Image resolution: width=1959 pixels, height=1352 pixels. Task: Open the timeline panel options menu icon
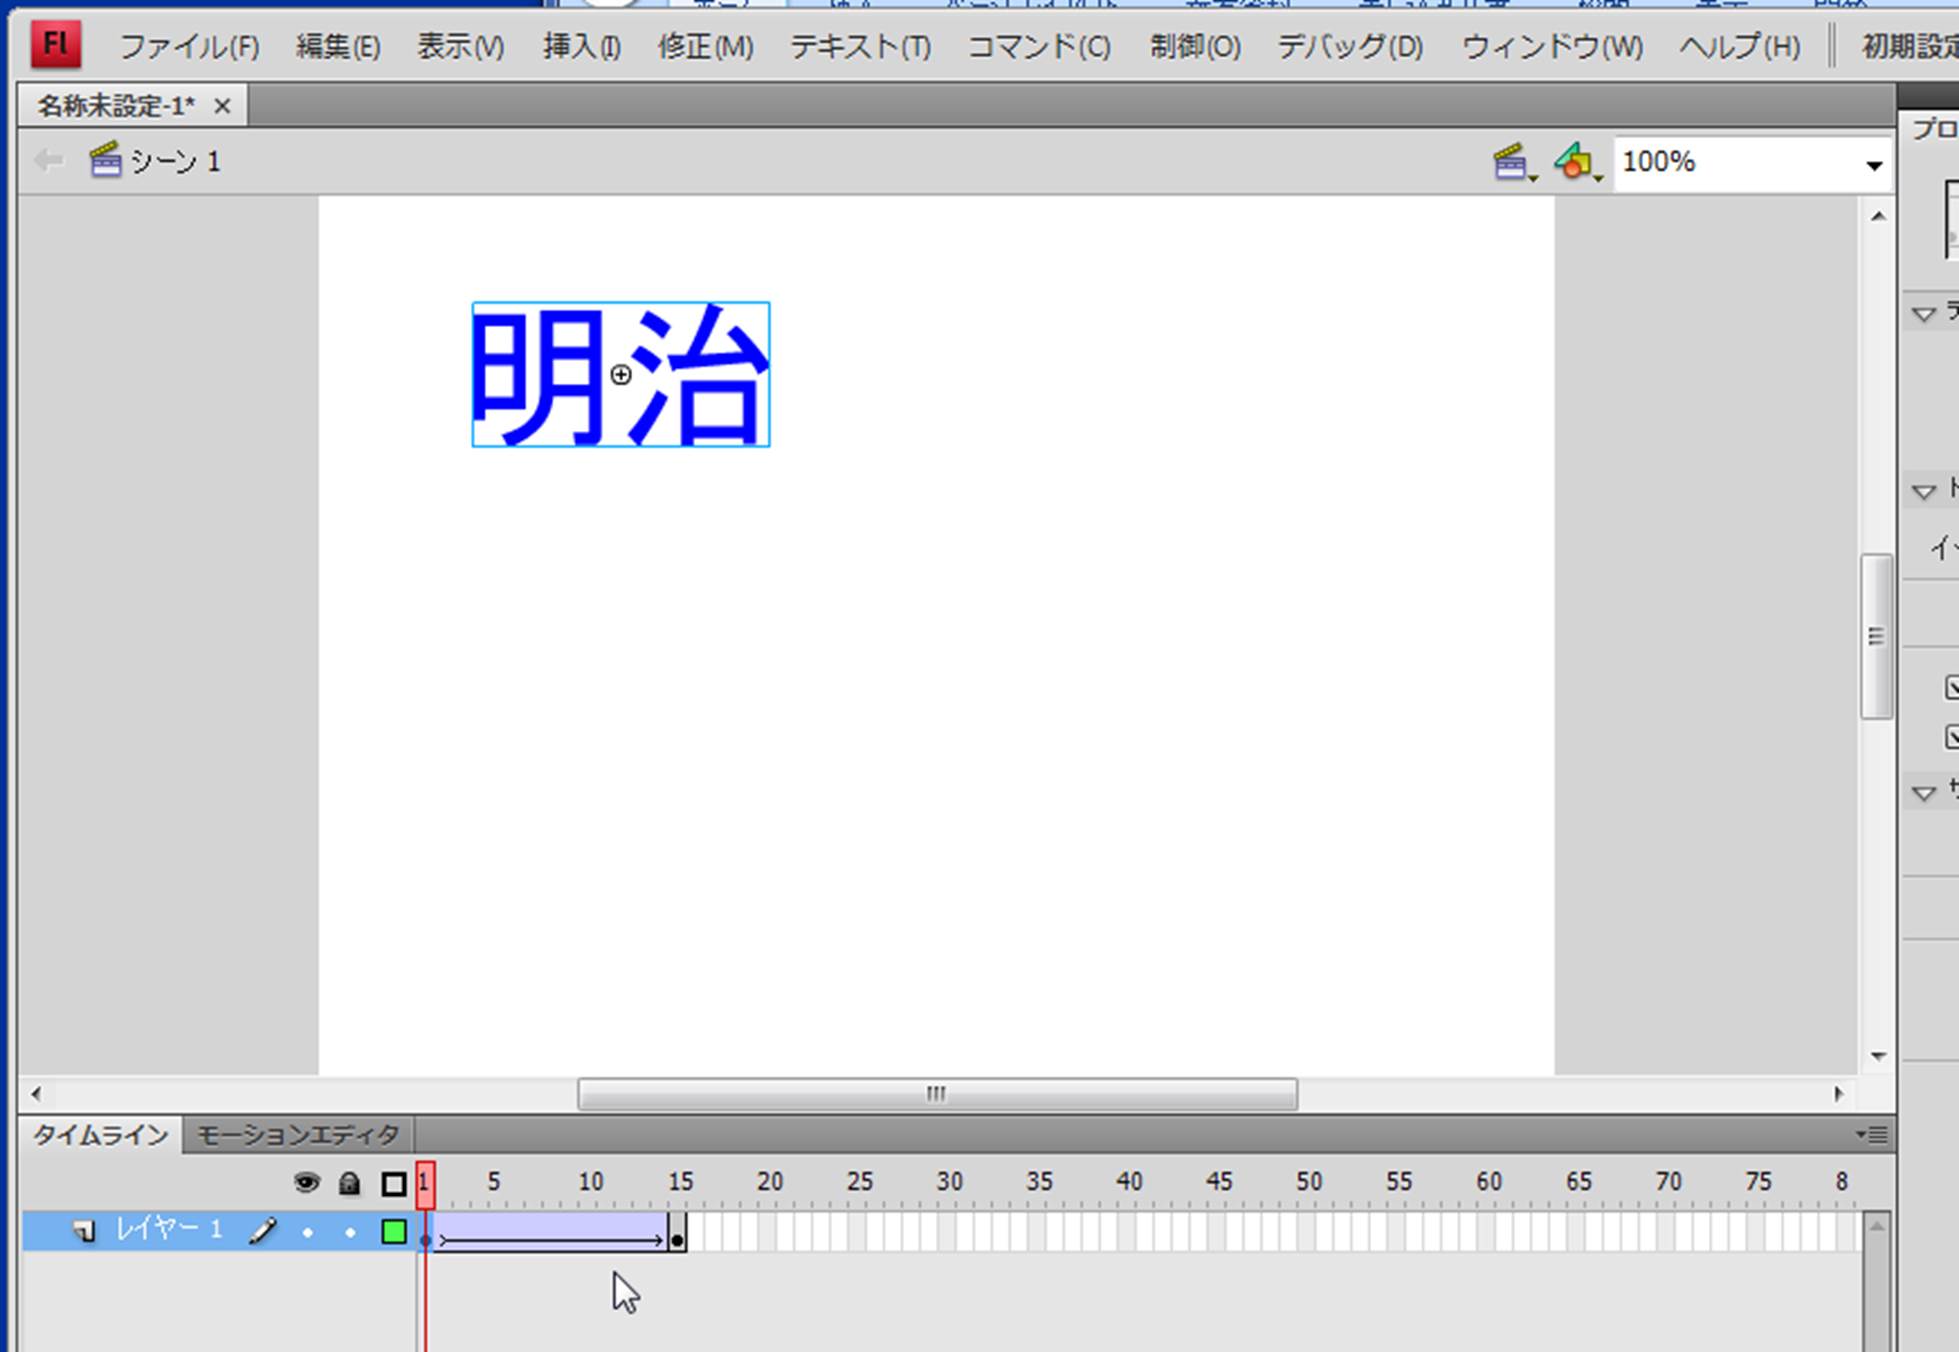[1872, 1134]
